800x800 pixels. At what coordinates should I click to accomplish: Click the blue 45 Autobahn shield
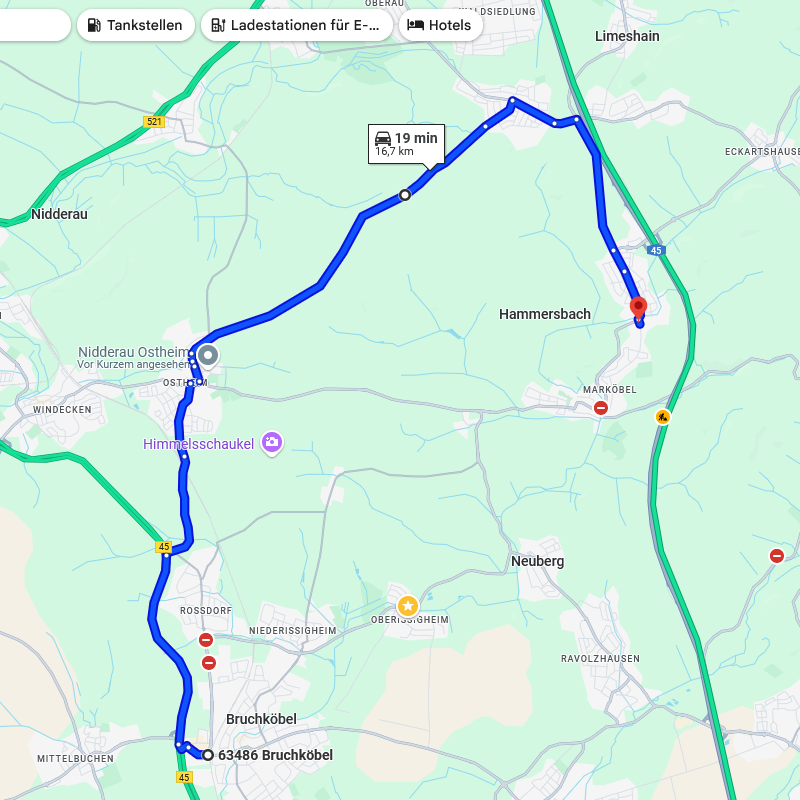pos(656,250)
